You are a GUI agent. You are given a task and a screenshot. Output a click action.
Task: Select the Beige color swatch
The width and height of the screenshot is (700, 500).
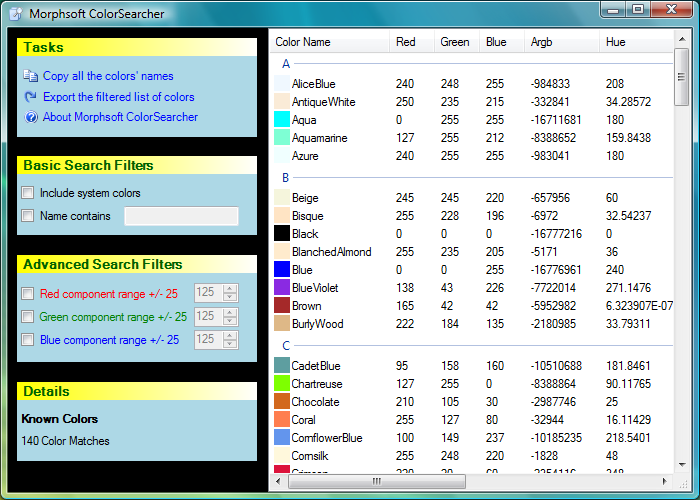pos(282,197)
